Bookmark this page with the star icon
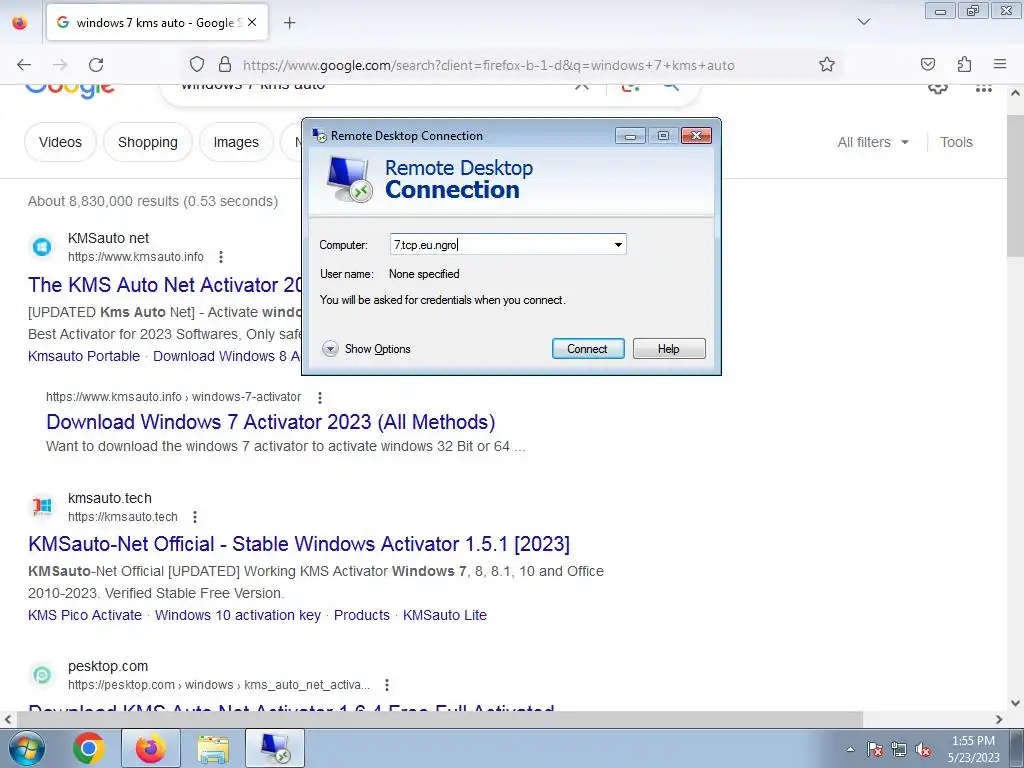The height and width of the screenshot is (768, 1024). click(x=827, y=64)
